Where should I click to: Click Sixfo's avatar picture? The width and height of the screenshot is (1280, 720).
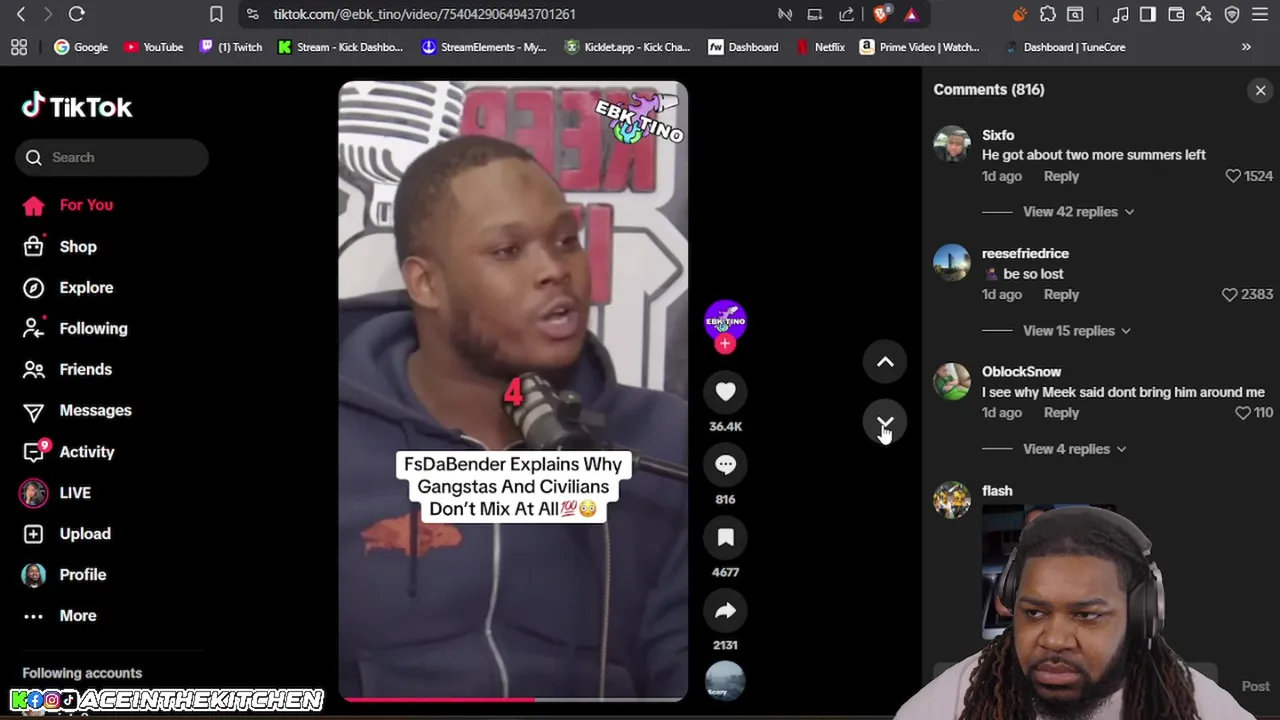click(952, 144)
